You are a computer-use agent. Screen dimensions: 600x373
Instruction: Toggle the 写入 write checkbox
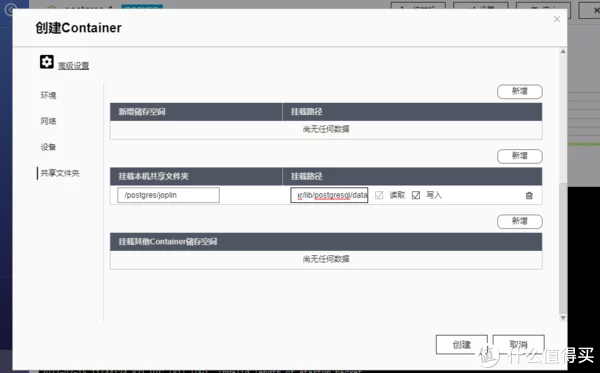[416, 195]
